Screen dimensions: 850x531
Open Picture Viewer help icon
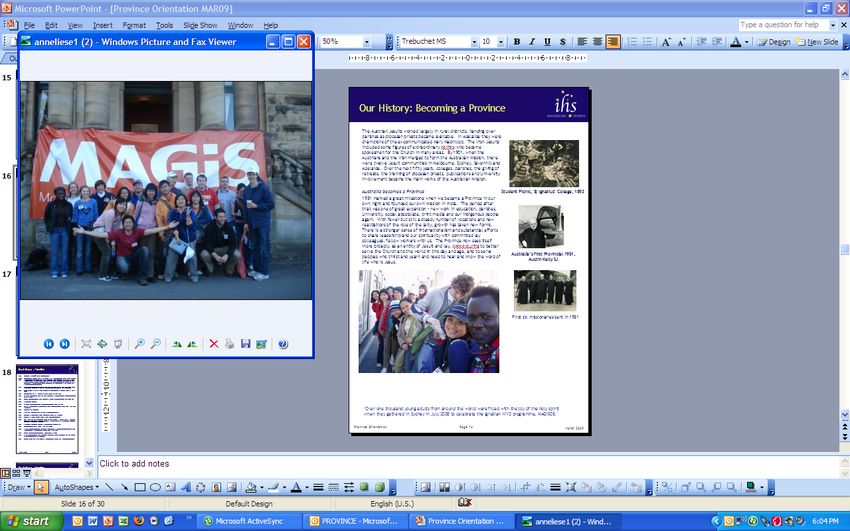(283, 344)
